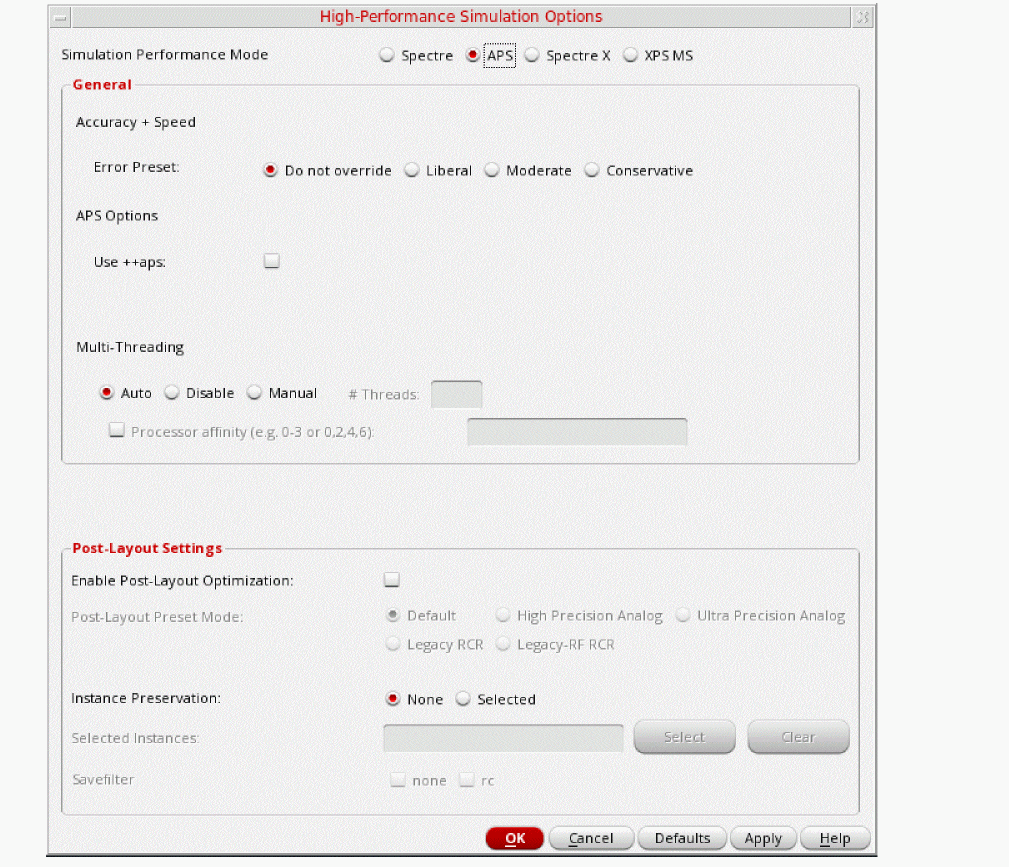Click the Error Preset label
This screenshot has width=1009, height=867.
point(136,167)
